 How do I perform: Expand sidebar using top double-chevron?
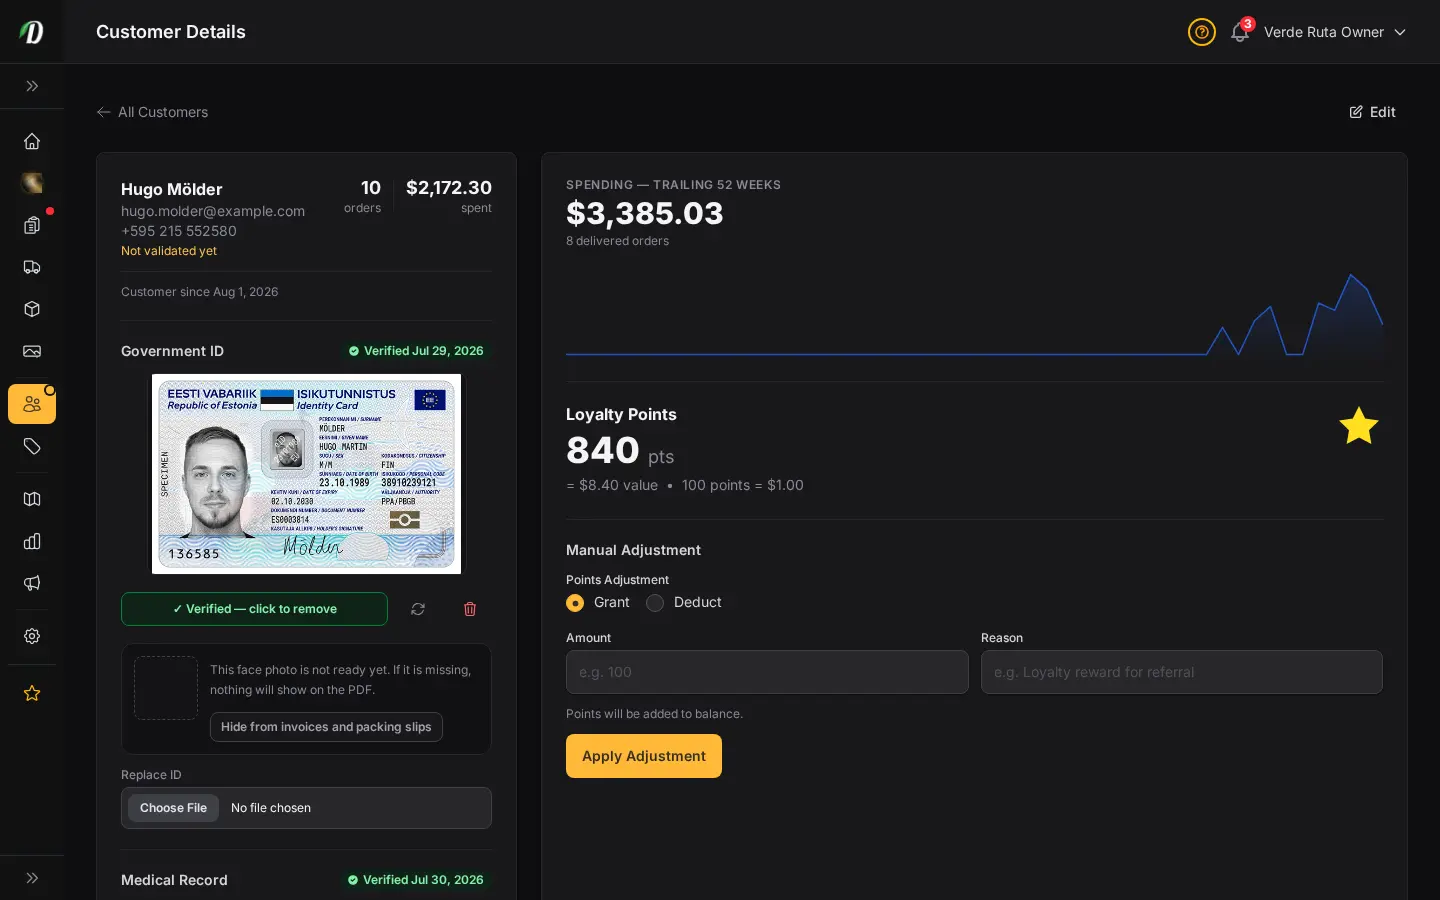click(32, 86)
